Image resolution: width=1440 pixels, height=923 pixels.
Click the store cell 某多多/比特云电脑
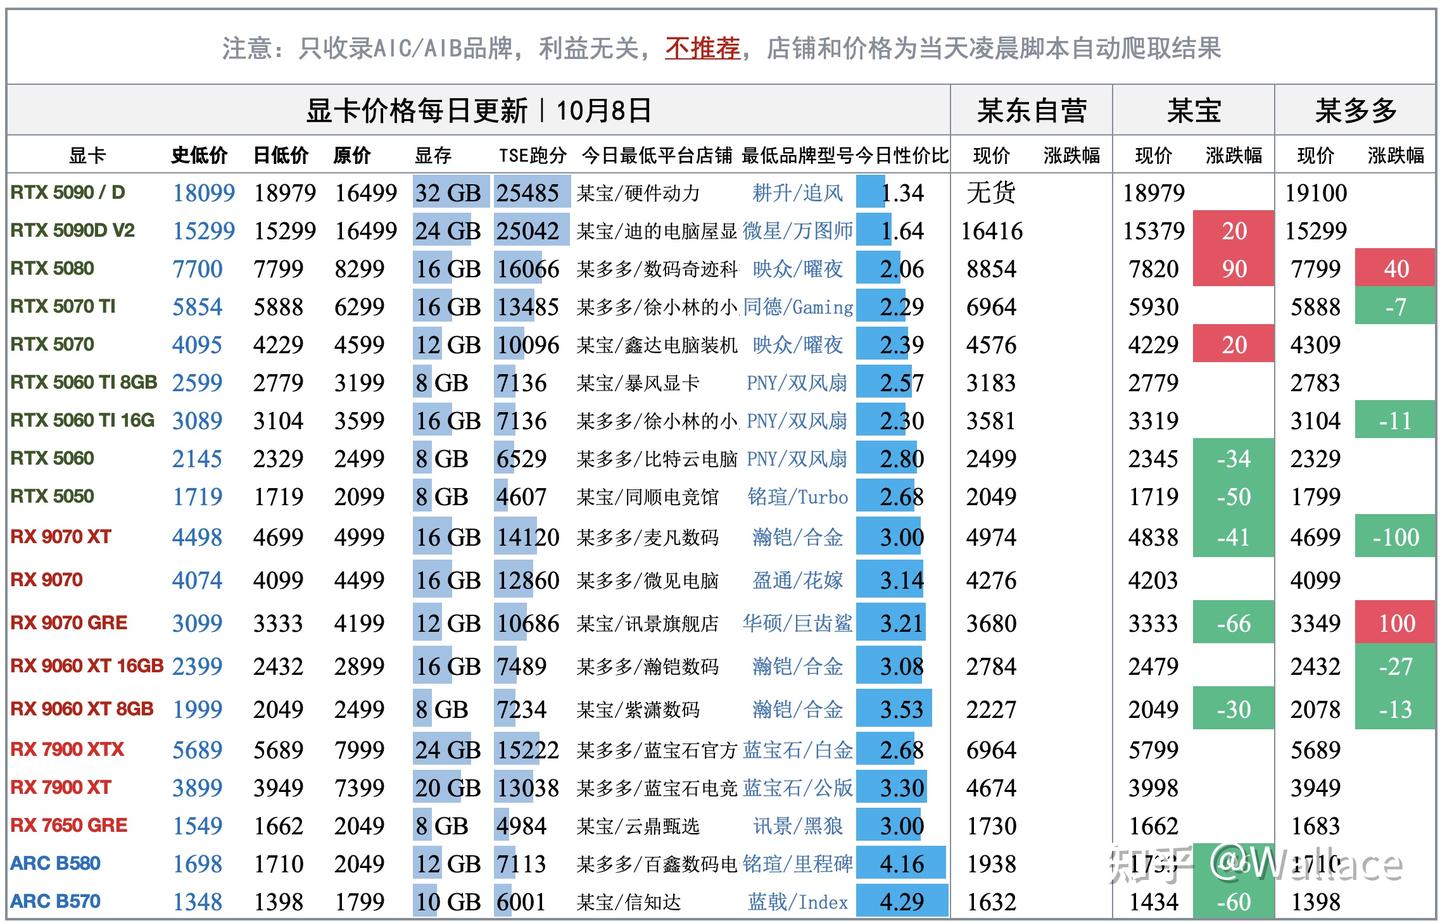pyautogui.click(x=657, y=459)
